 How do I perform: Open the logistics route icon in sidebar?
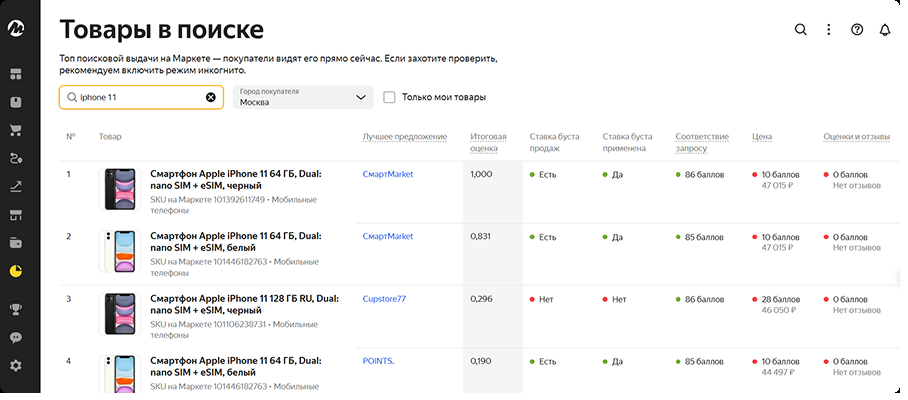[16, 158]
